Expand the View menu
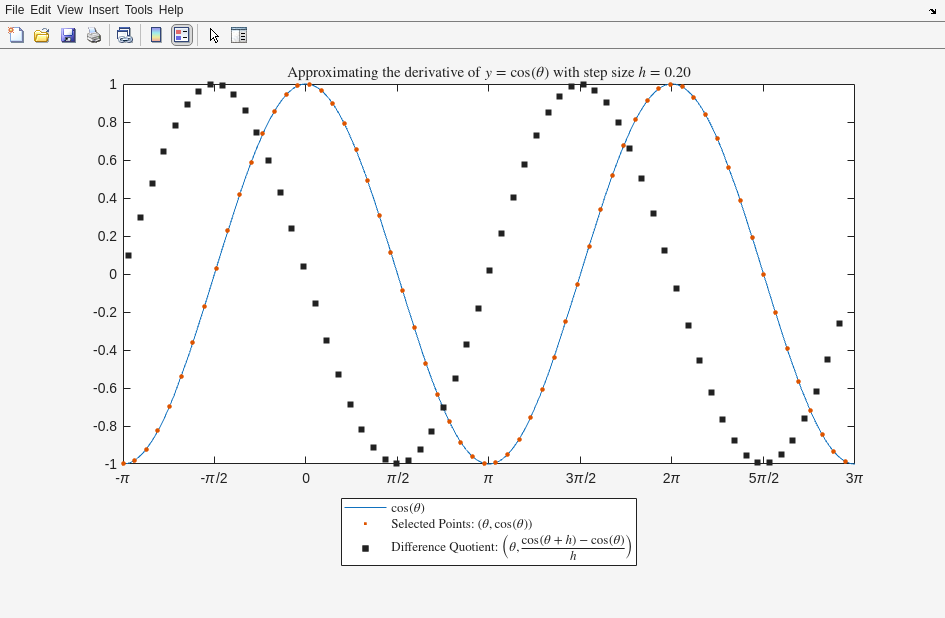 (70, 10)
